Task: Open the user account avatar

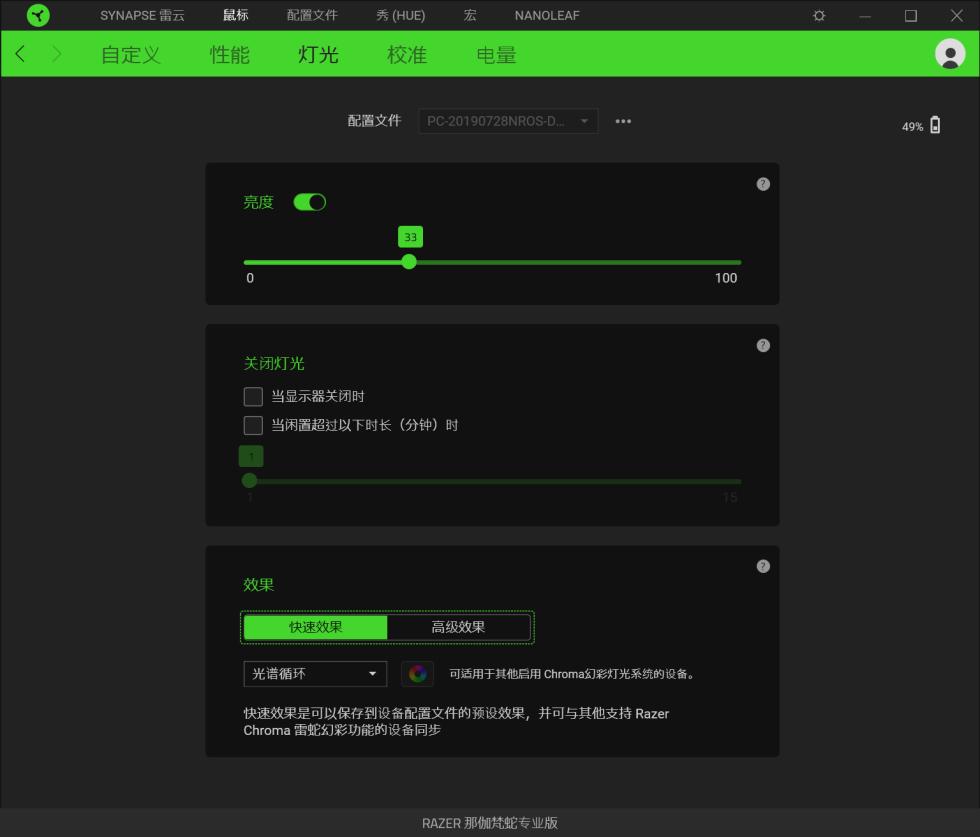Action: (949, 54)
